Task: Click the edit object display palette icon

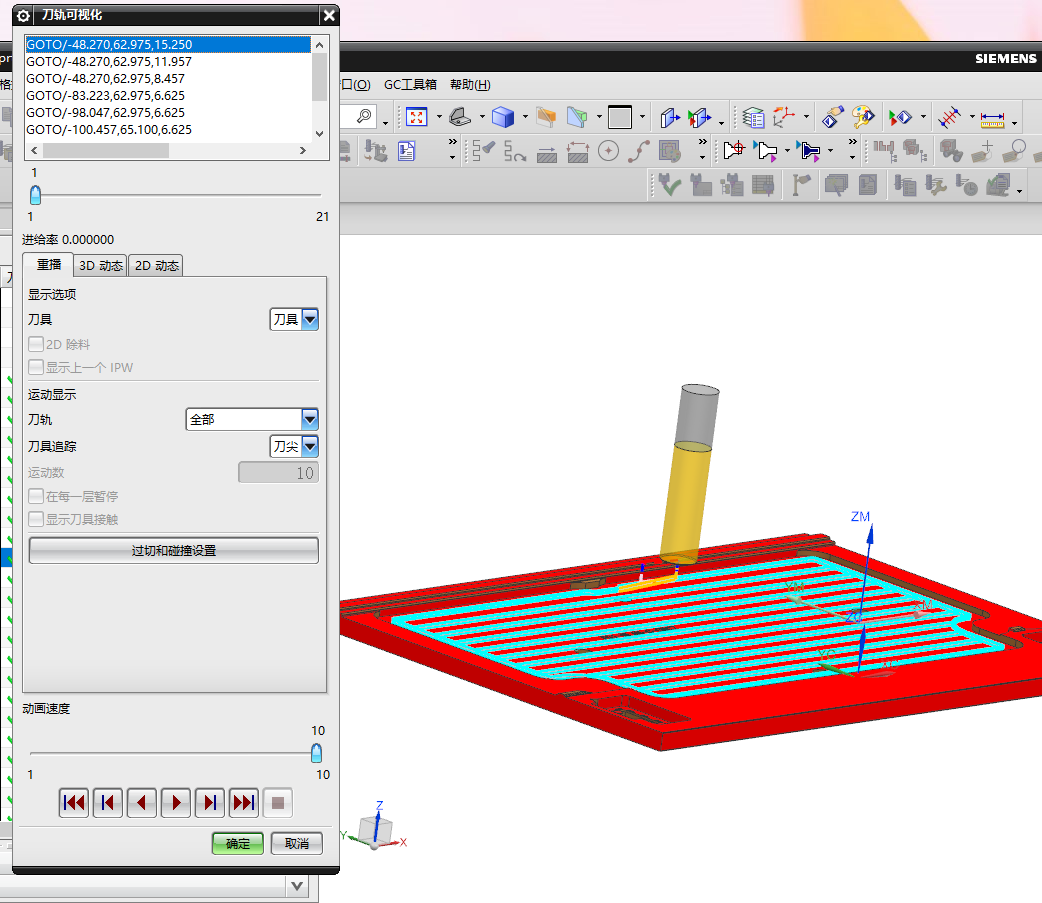Action: (863, 118)
